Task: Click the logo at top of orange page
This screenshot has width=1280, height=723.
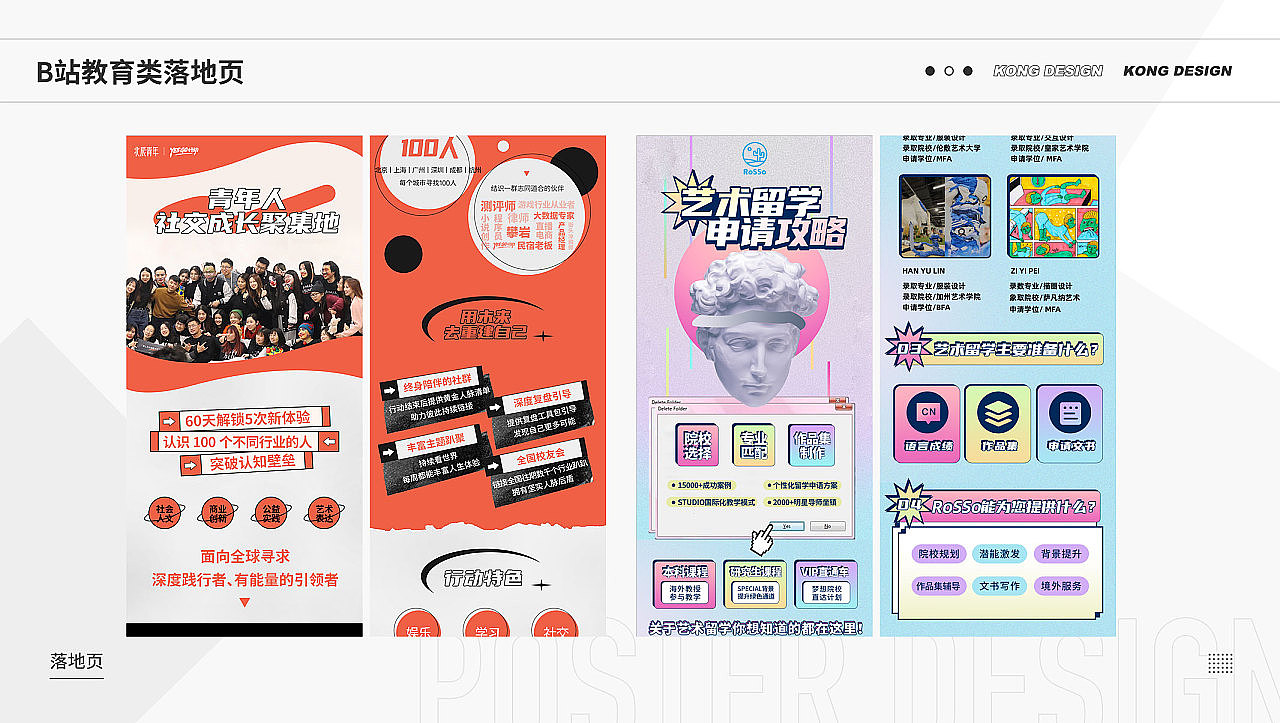Action: click(166, 151)
